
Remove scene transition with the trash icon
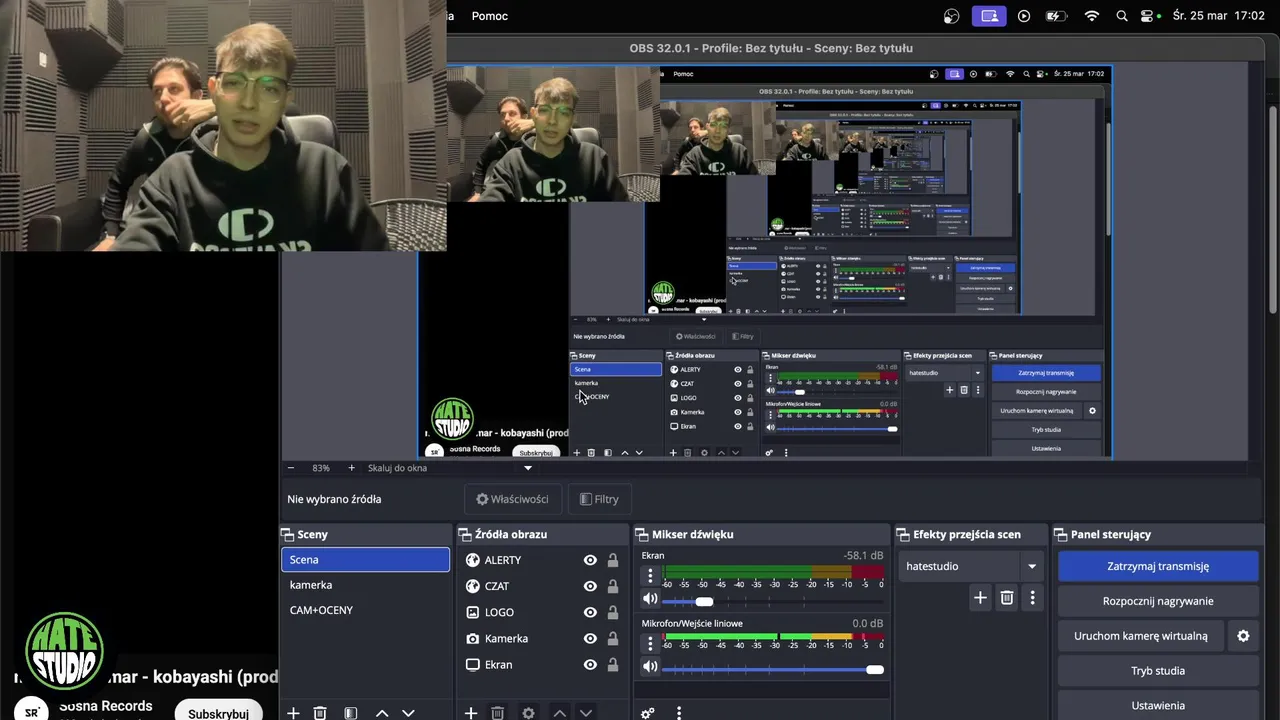point(1007,598)
